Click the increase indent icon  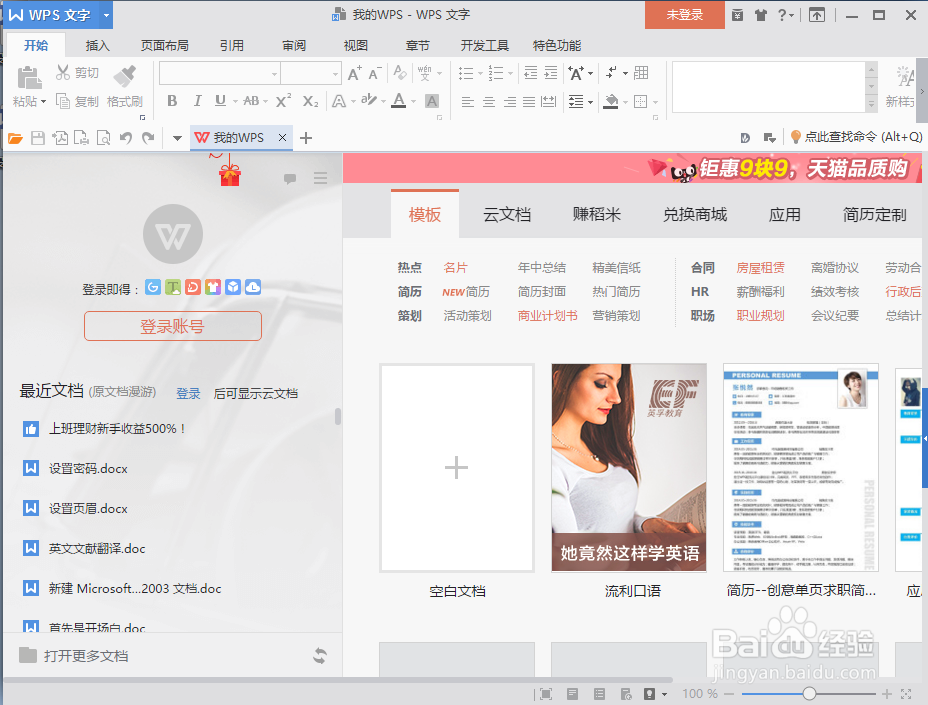point(551,73)
